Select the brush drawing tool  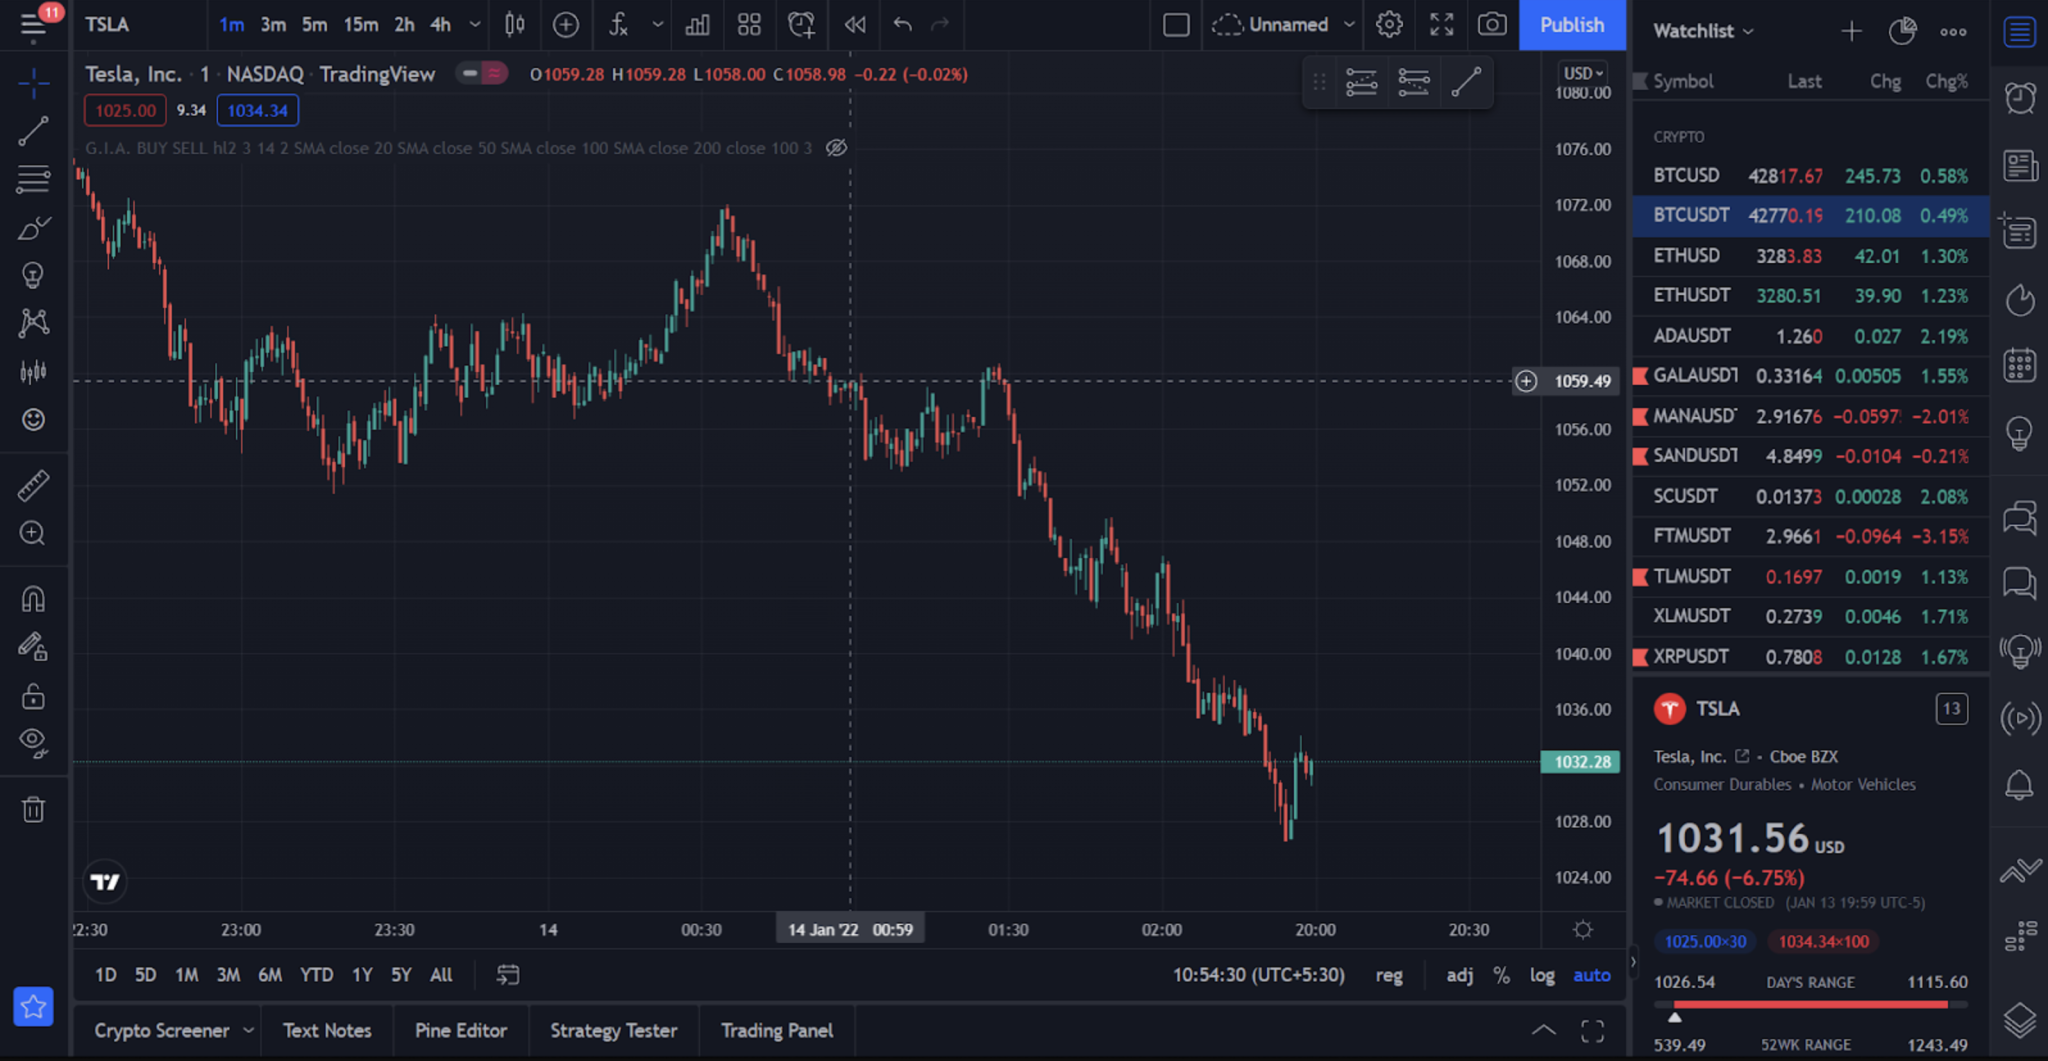[x=33, y=228]
